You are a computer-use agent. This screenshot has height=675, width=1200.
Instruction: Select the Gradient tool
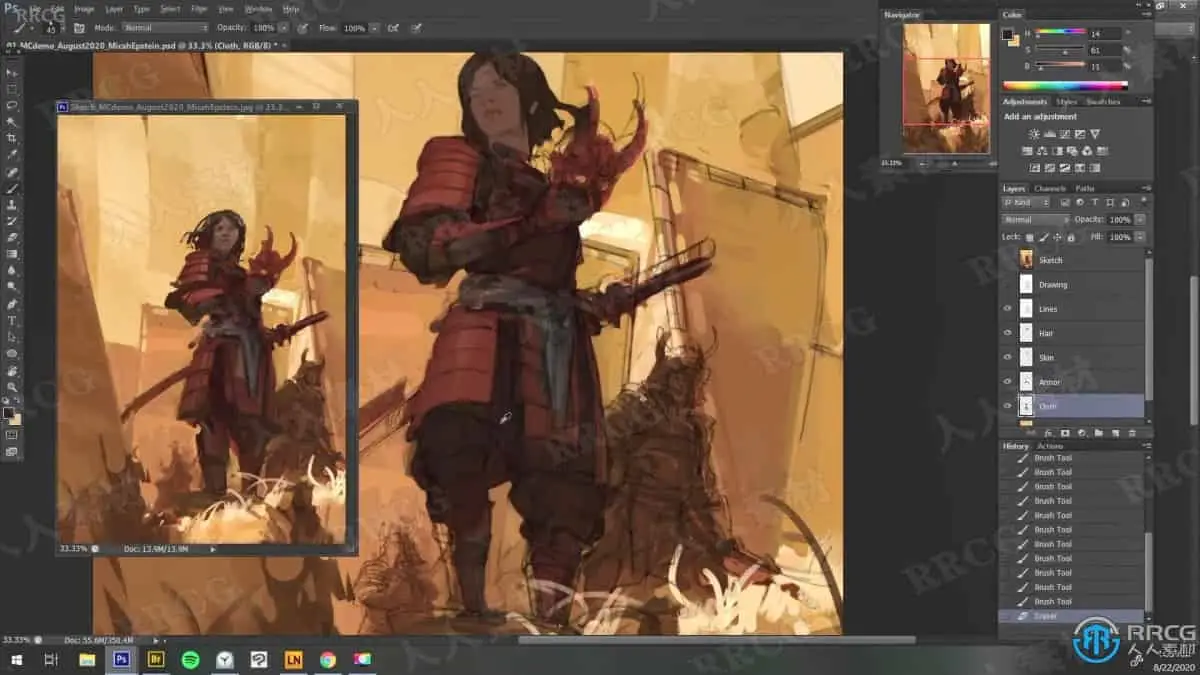[12, 254]
